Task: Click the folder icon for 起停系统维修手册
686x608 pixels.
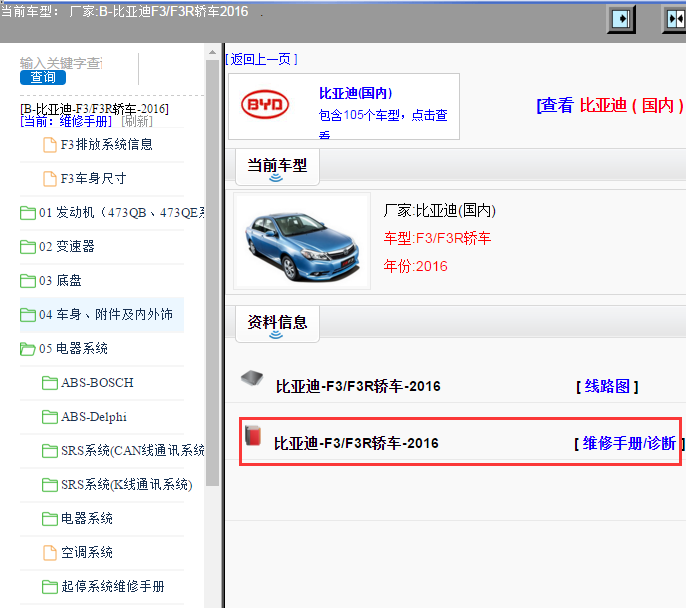Action: pyautogui.click(x=49, y=587)
